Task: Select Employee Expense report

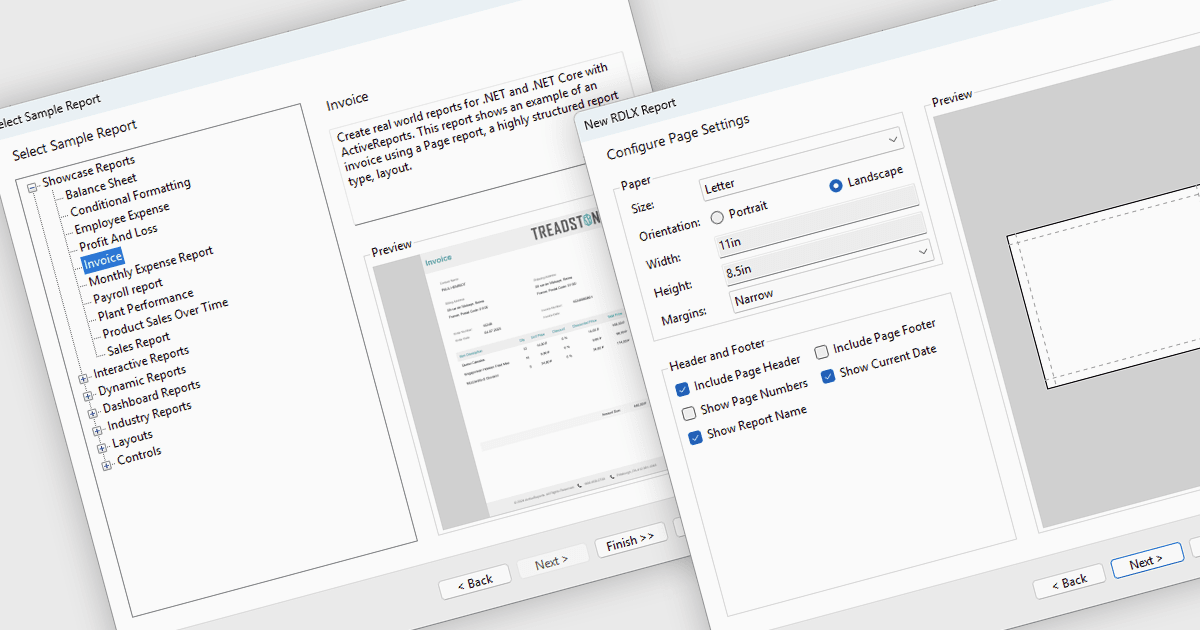Action: 122,219
